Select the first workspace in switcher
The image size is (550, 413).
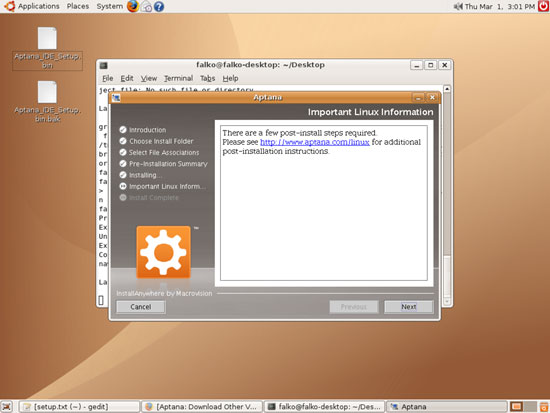pos(516,407)
